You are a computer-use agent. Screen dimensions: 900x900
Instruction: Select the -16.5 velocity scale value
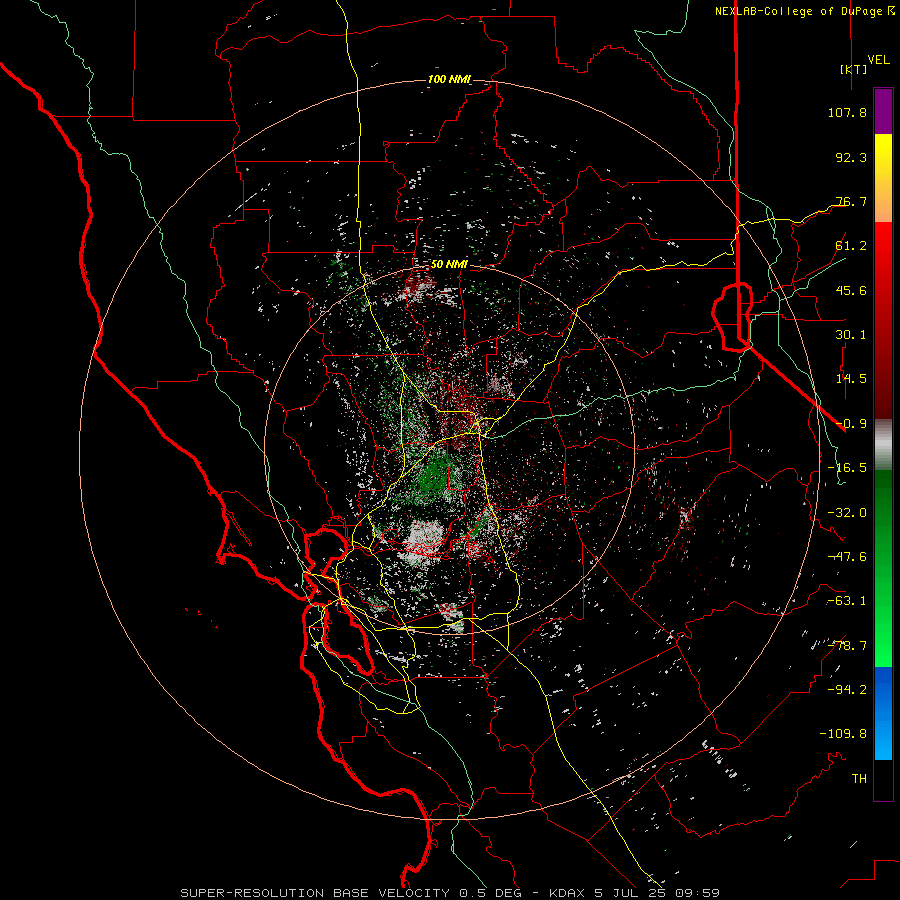[x=847, y=467]
